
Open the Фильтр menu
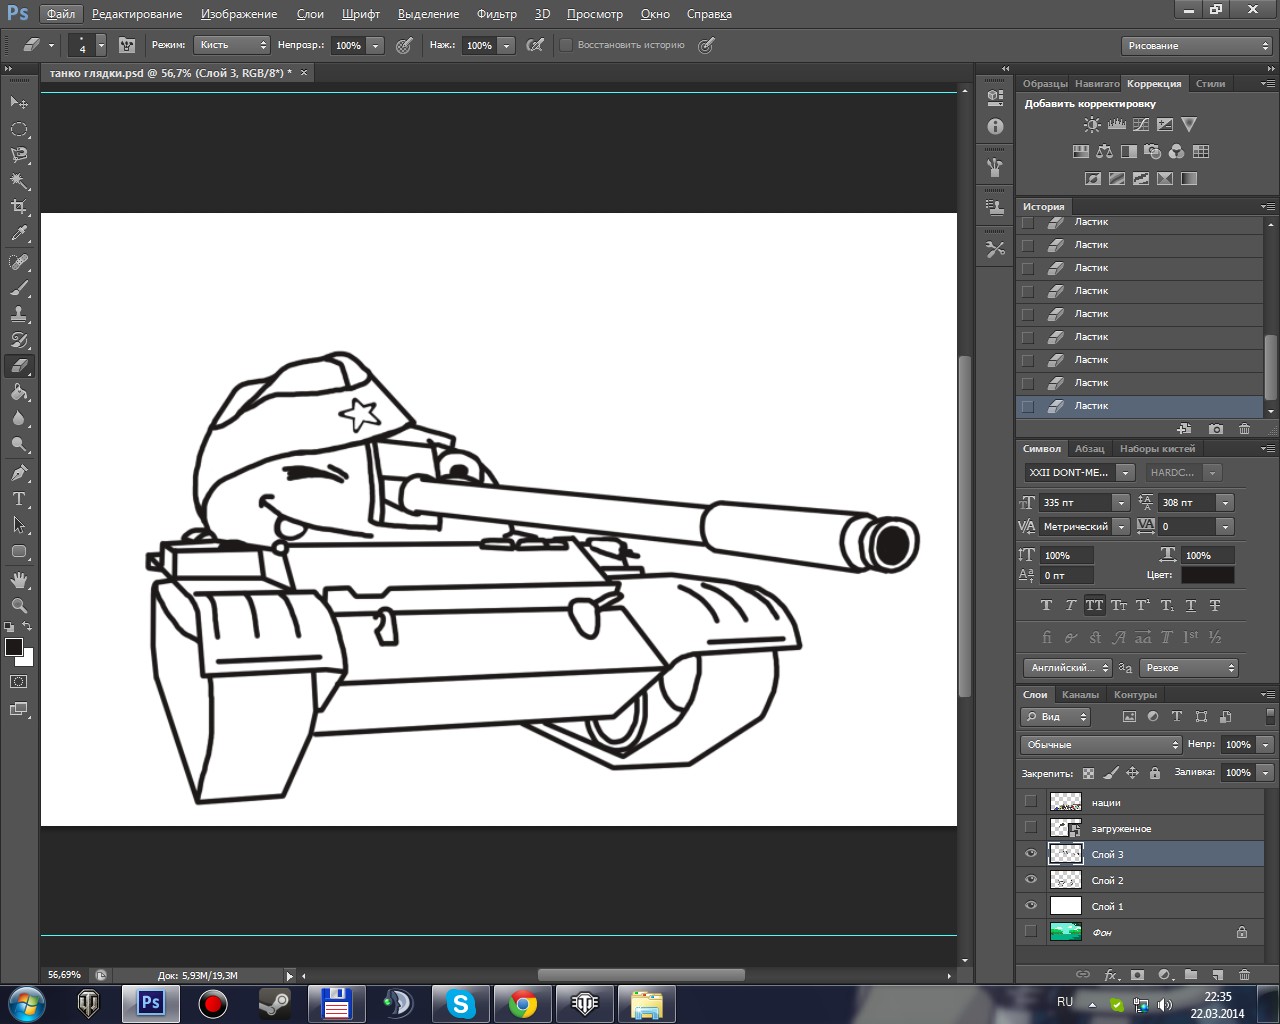tap(496, 14)
